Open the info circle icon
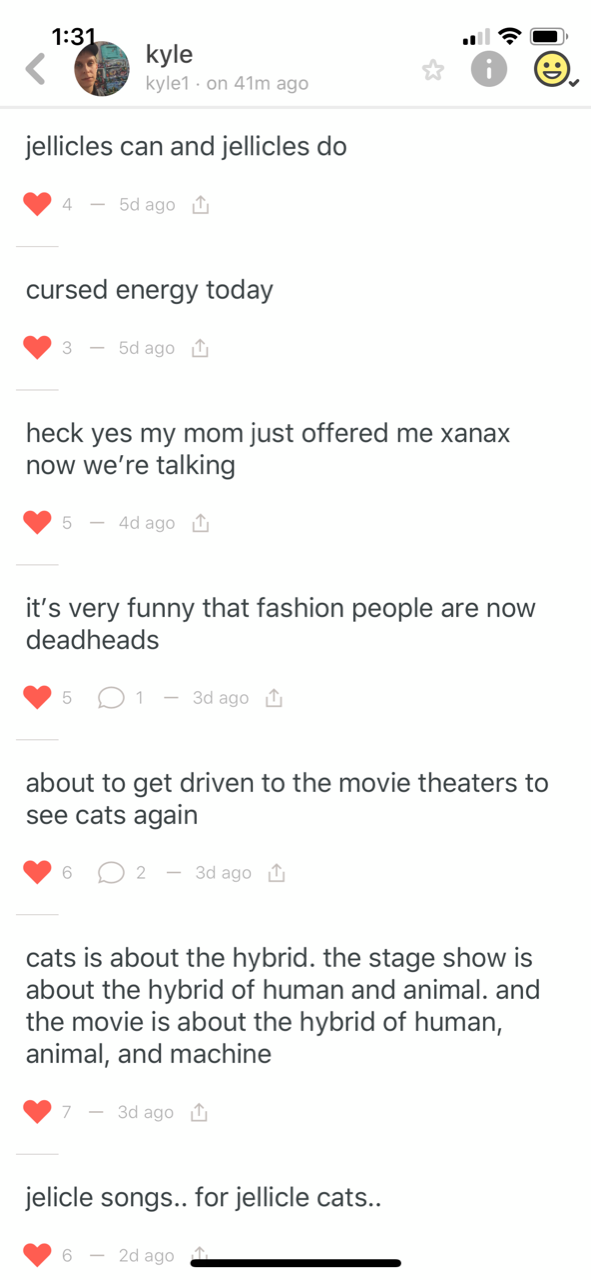591x1280 pixels. coord(490,69)
